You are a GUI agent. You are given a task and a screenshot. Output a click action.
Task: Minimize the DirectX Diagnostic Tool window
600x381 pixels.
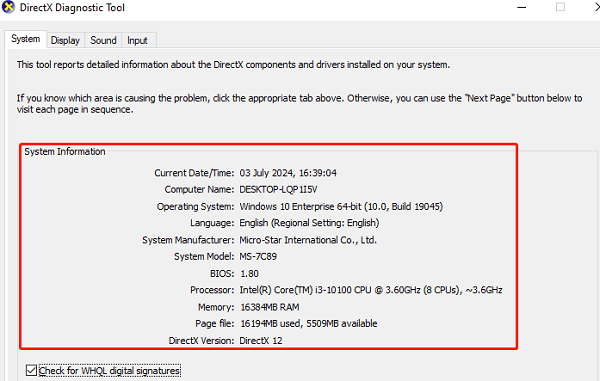coord(522,7)
